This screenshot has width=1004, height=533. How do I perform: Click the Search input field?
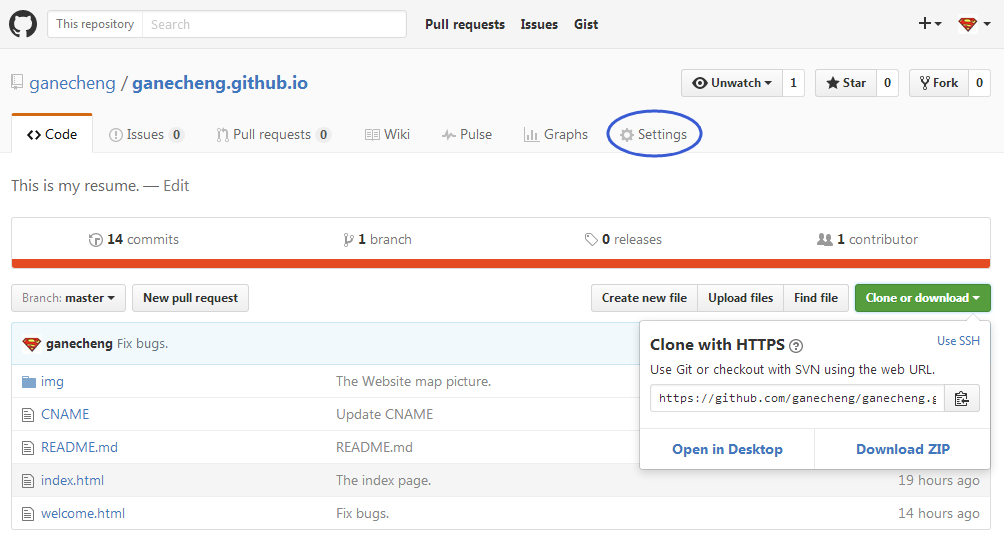(x=274, y=24)
